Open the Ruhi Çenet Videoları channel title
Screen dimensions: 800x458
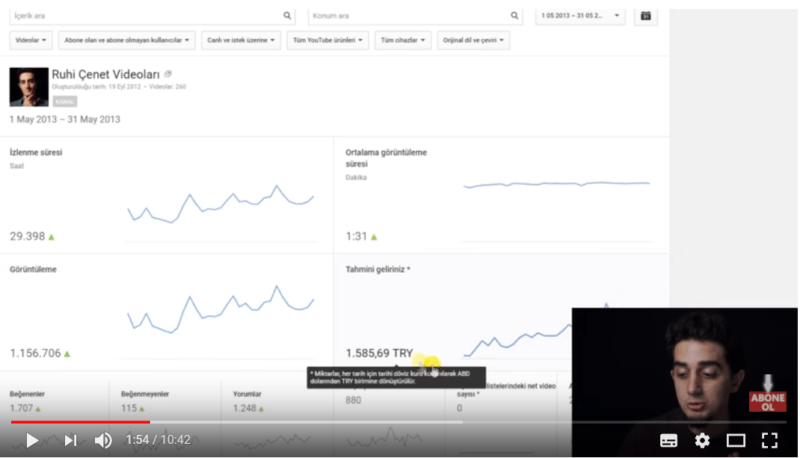106,74
